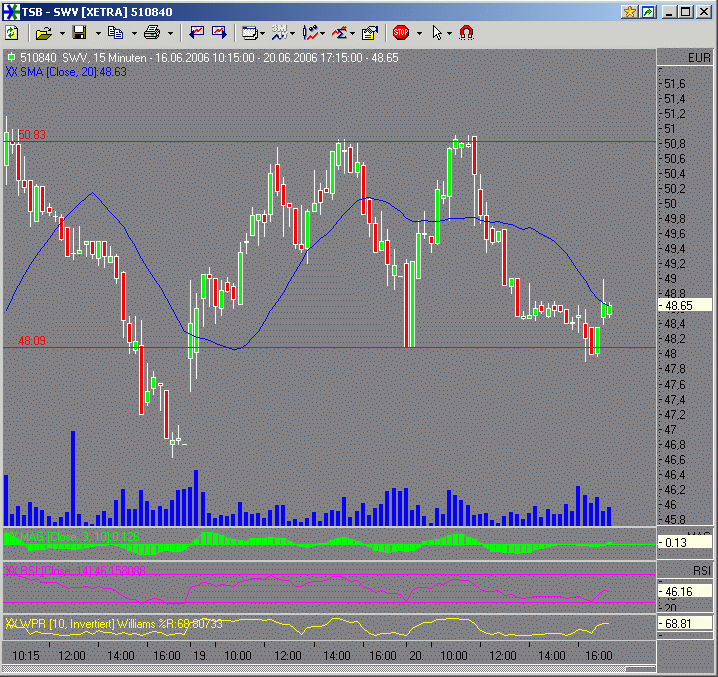Image resolution: width=718 pixels, height=677 pixels.
Task: Expand the open-folder dropdown arrow
Action: 62,33
